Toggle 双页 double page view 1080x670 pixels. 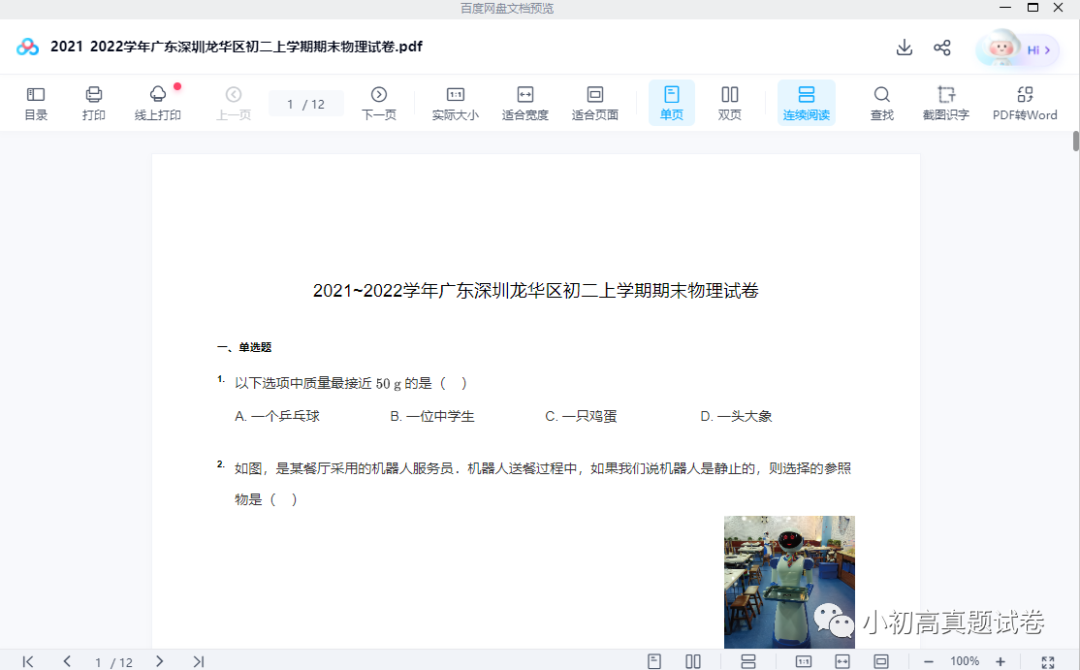730,103
